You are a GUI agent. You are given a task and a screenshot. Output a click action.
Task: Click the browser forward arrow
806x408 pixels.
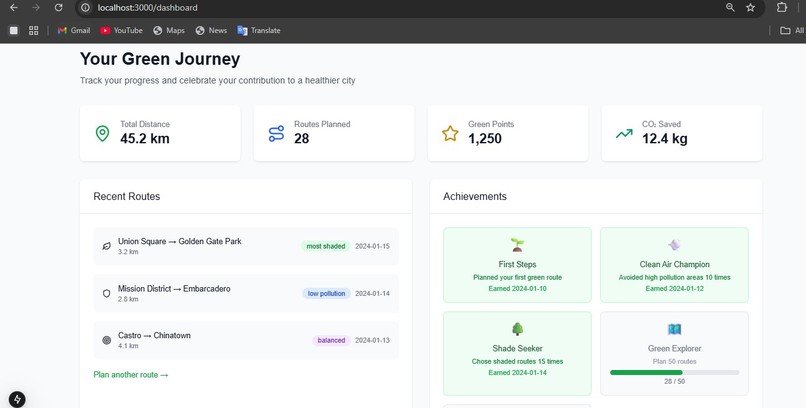(x=36, y=8)
